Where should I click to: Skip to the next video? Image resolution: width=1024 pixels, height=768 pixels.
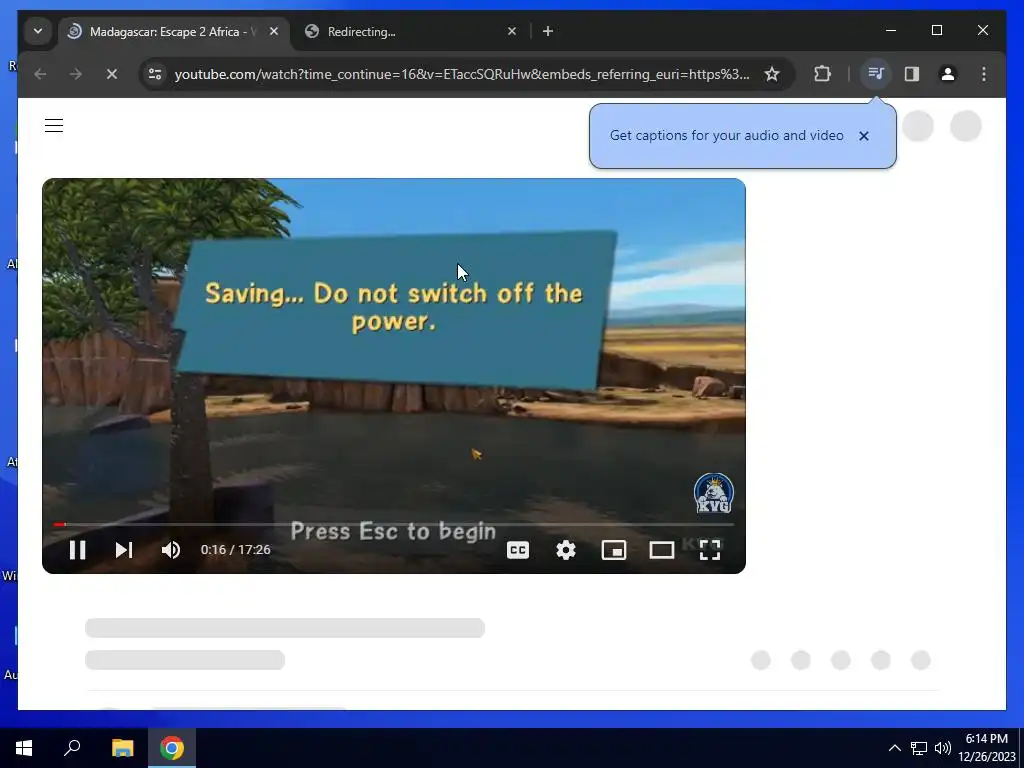coord(124,550)
